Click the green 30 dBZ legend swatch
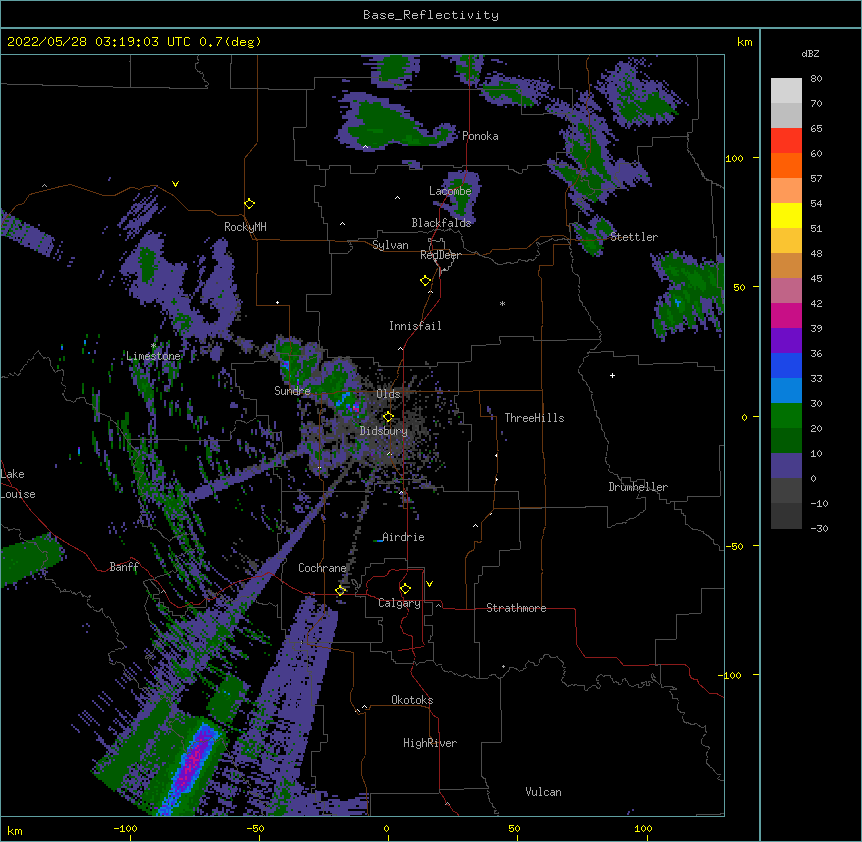 786,416
